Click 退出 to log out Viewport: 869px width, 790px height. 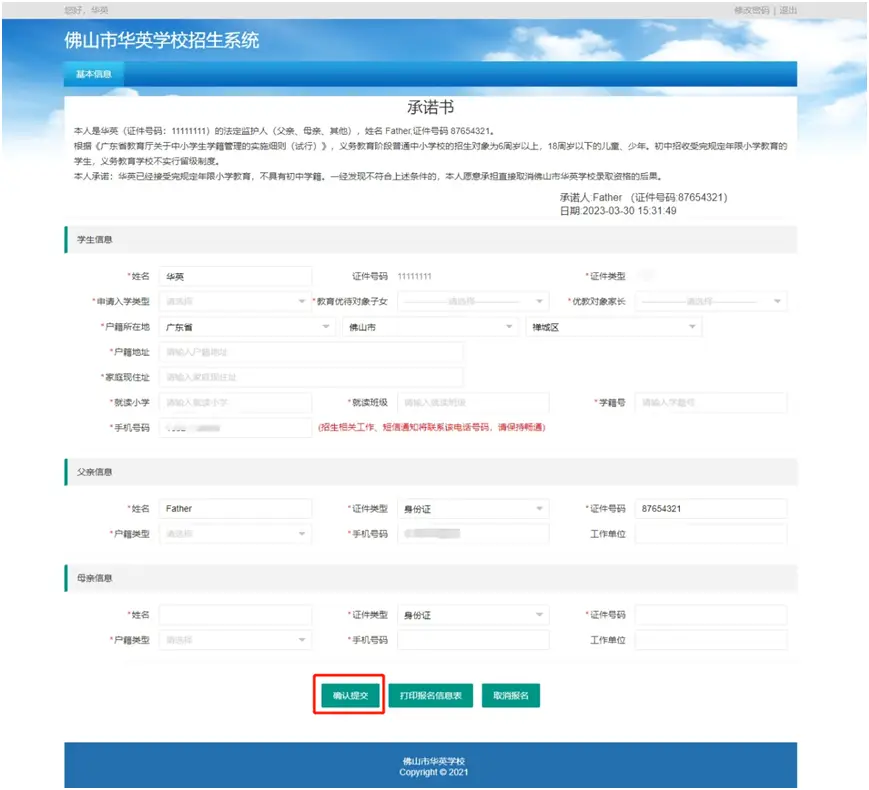(786, 10)
